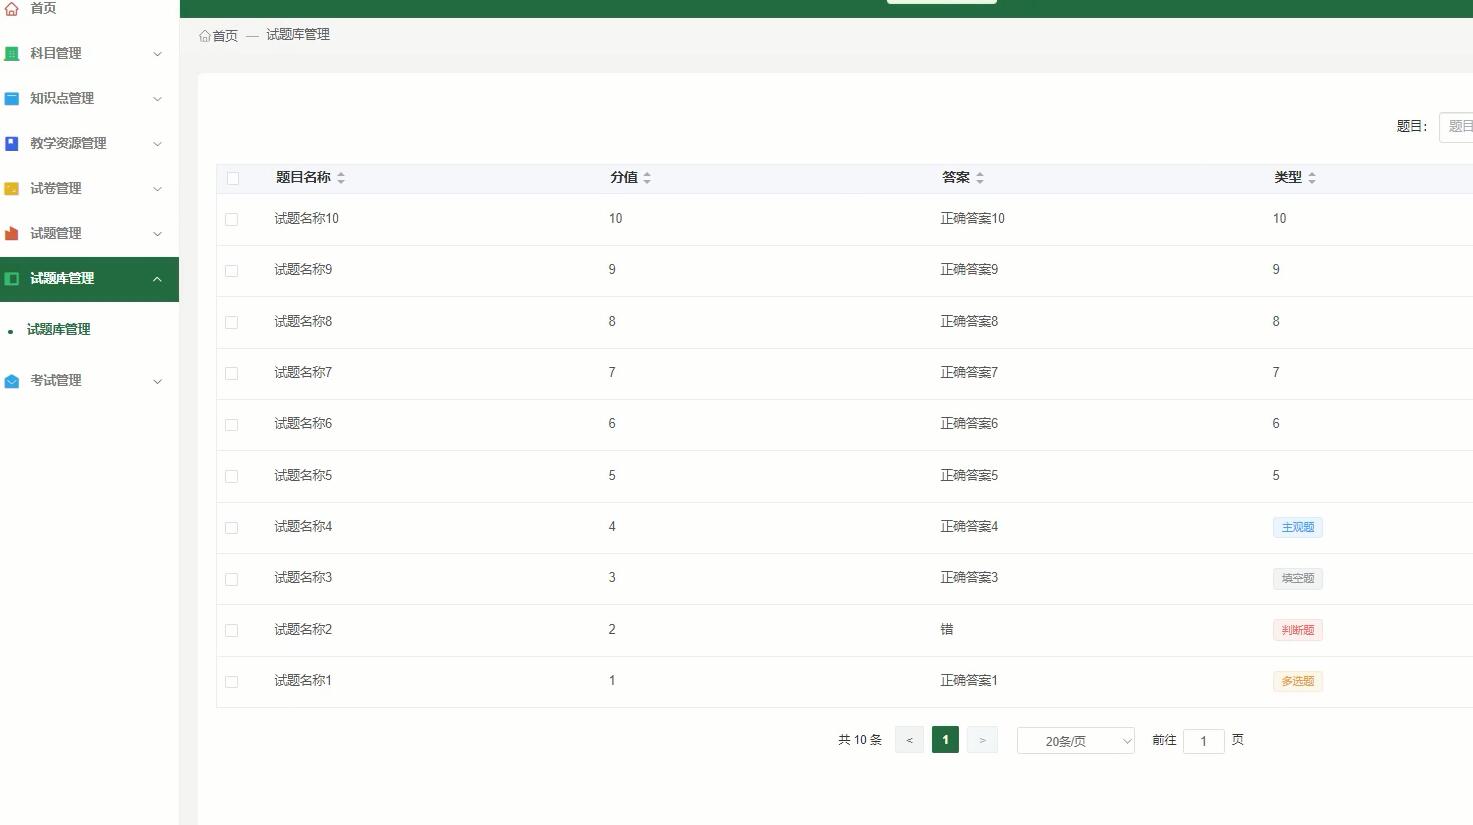Select the 试题库管理 submenu item
The width and height of the screenshot is (1473, 825).
(59, 330)
